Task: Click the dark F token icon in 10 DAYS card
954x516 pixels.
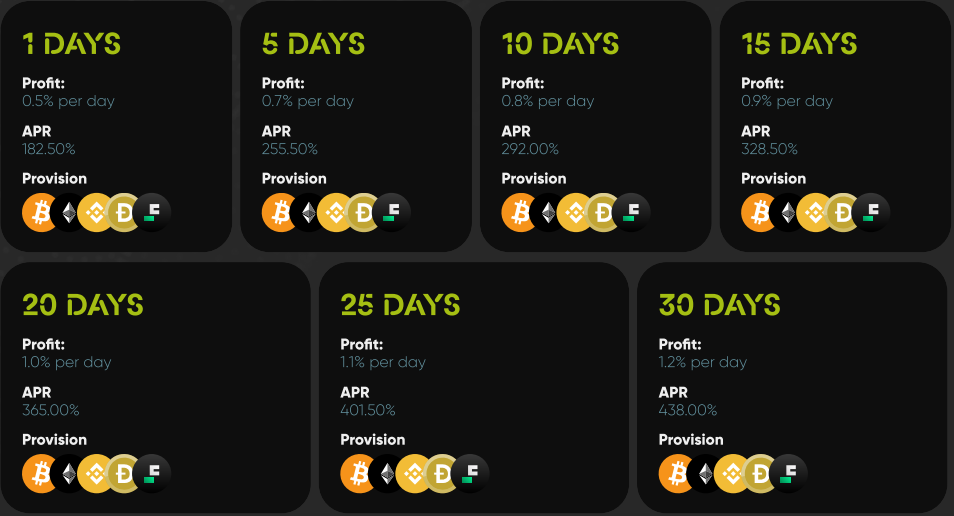Action: coord(632,213)
